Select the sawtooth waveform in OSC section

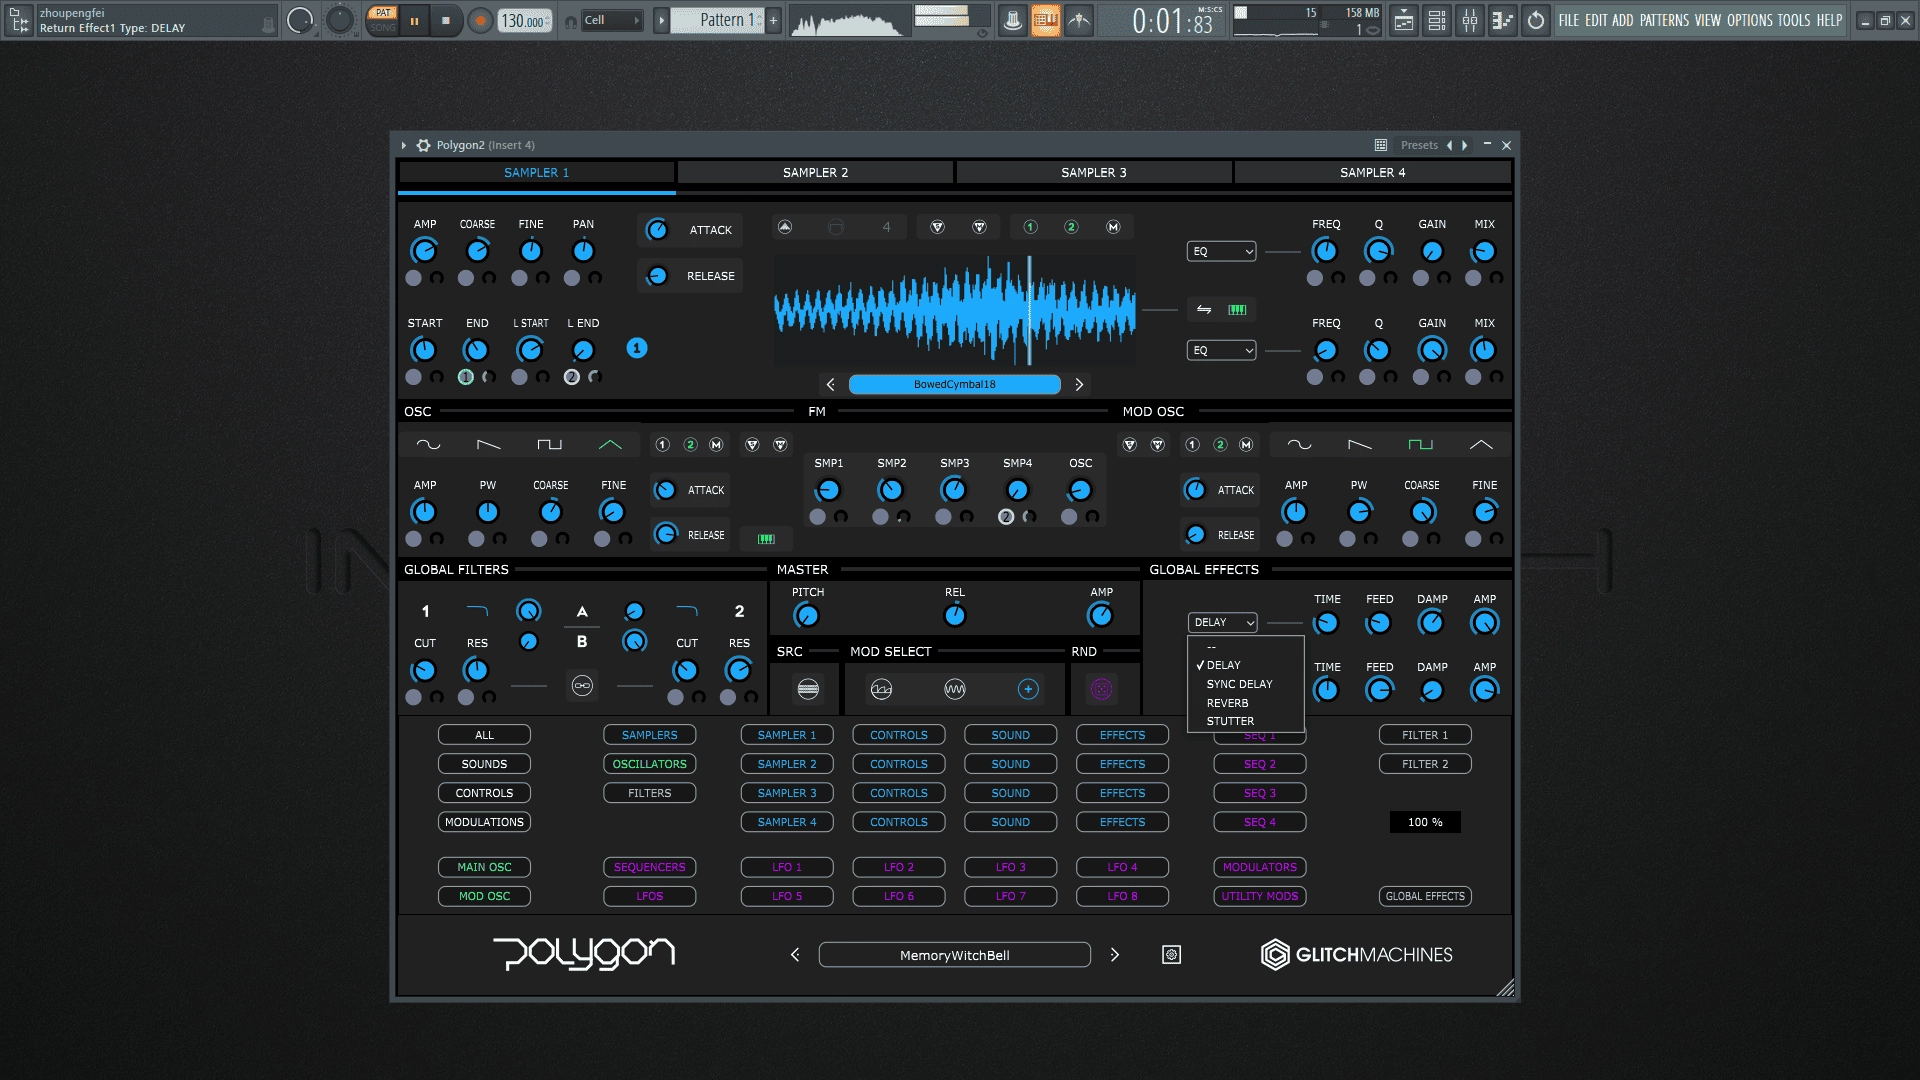488,444
